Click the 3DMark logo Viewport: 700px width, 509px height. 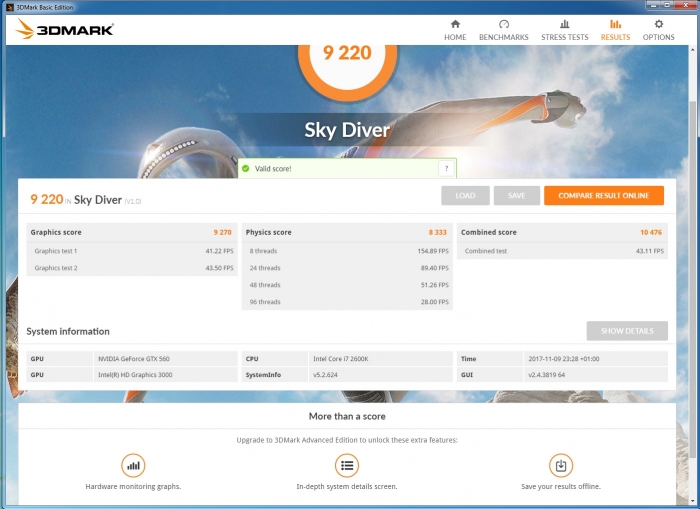point(64,29)
